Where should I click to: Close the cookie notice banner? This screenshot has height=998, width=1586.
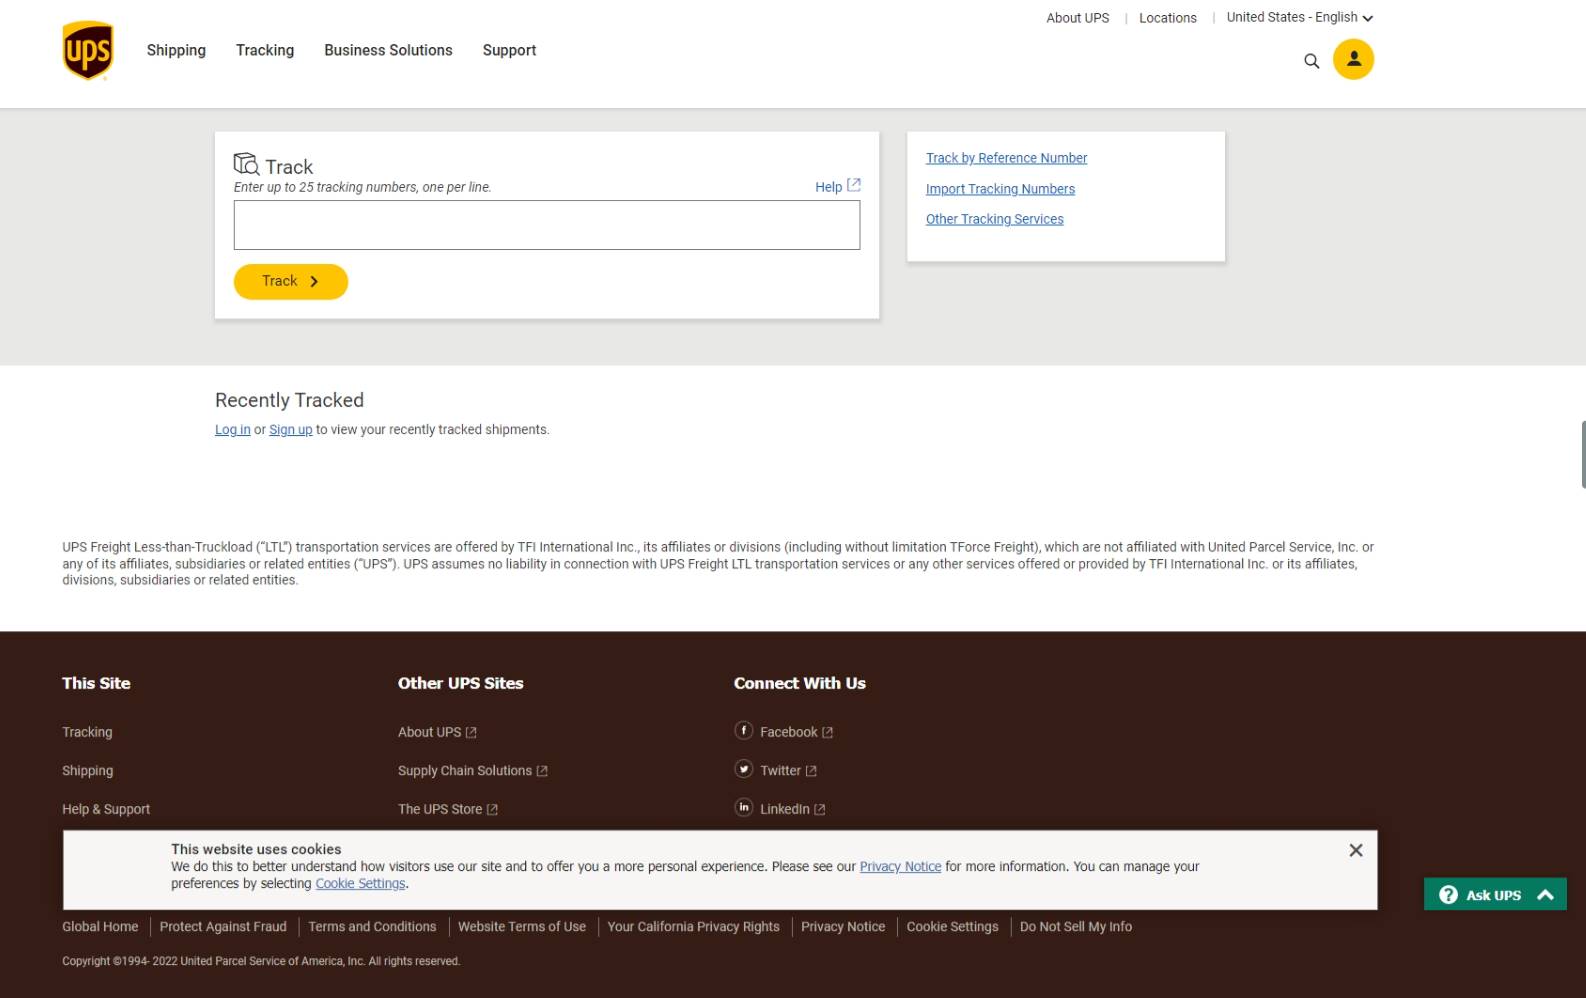1355,850
